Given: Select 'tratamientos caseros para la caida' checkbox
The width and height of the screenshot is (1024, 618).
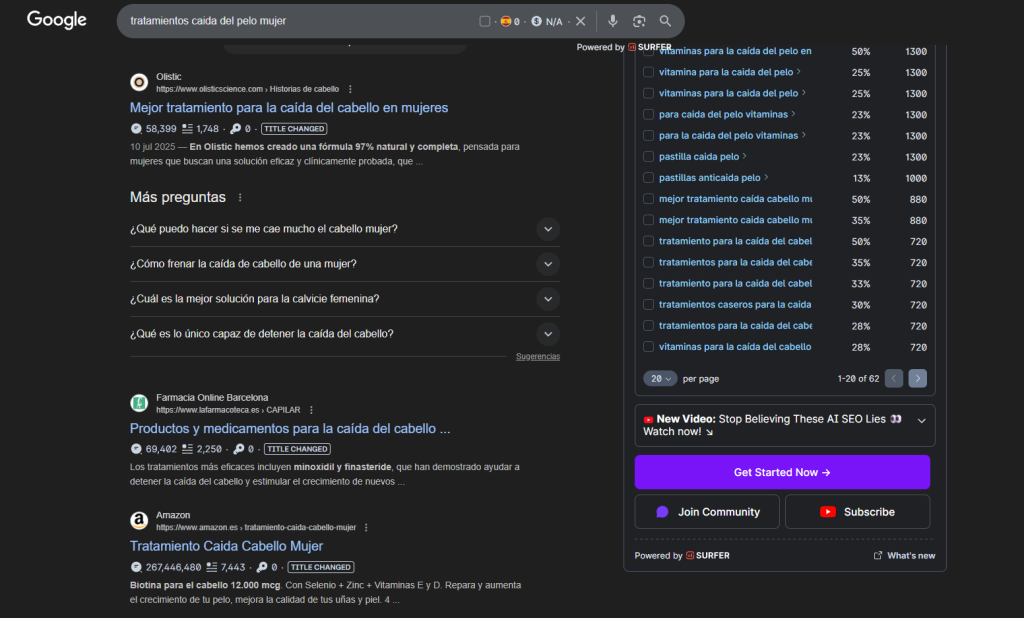Looking at the screenshot, I should 648,304.
